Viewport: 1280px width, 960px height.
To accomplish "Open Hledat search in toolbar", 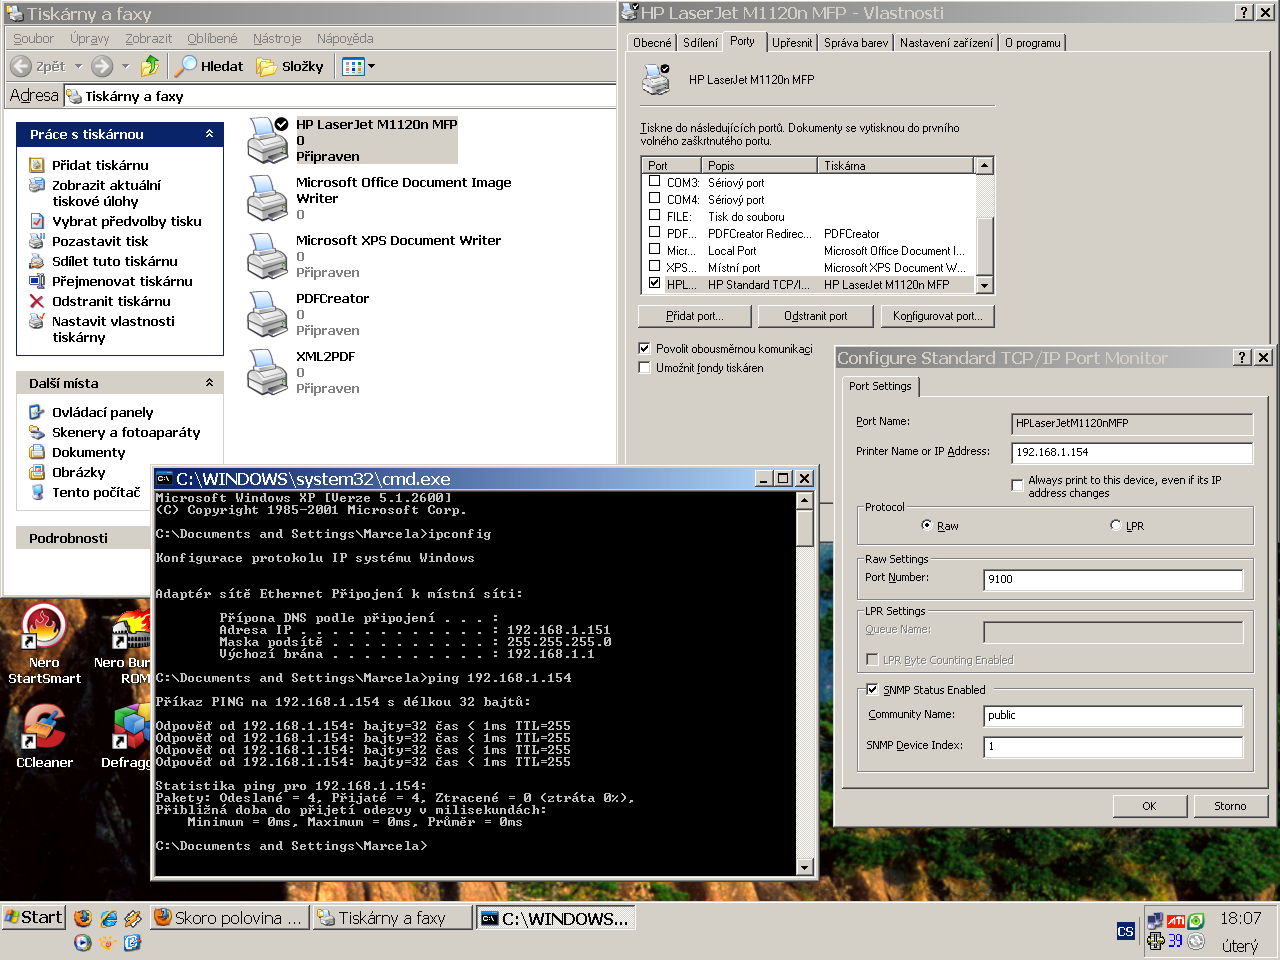I will pos(209,66).
